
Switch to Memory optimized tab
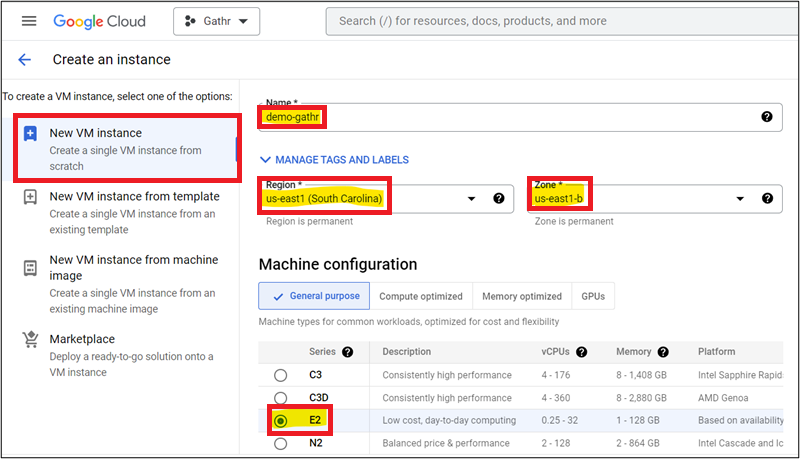(521, 296)
